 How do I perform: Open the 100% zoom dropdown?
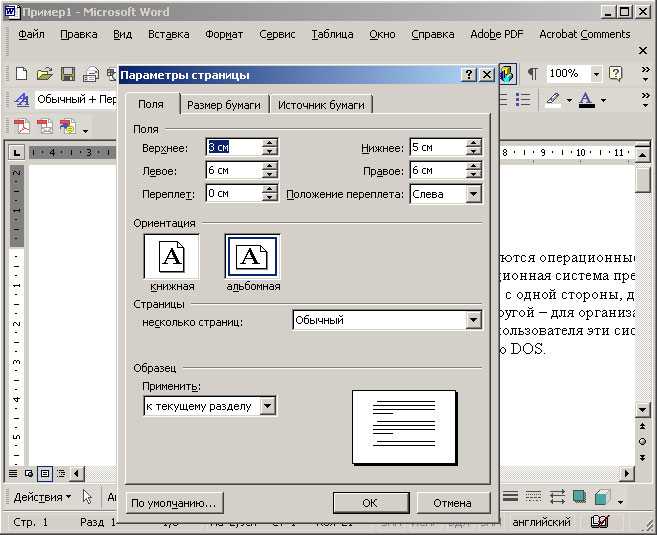(x=596, y=74)
